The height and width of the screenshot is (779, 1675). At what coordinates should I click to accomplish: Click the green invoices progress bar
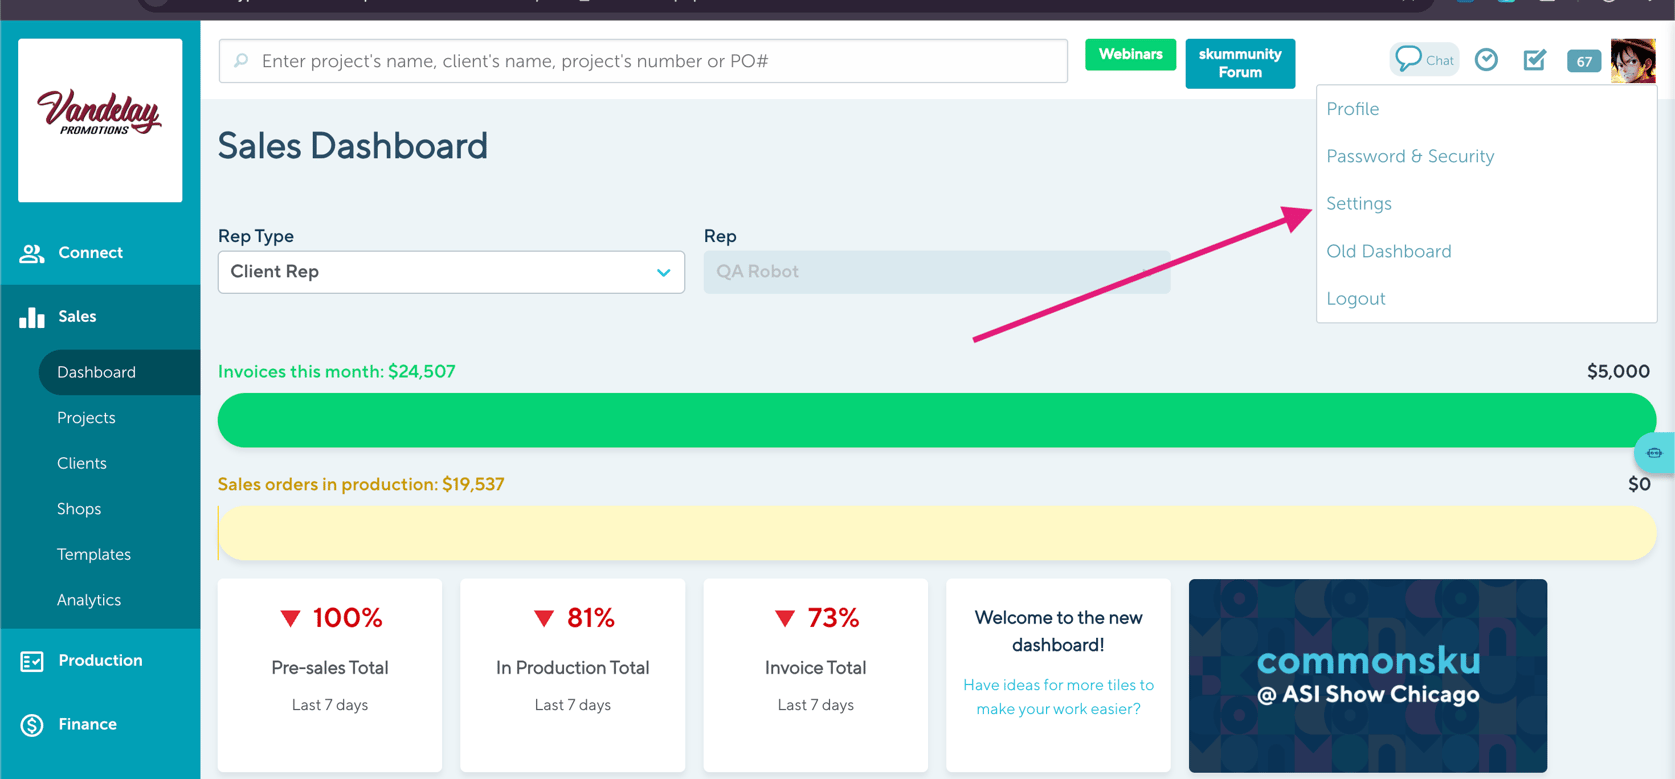(937, 420)
